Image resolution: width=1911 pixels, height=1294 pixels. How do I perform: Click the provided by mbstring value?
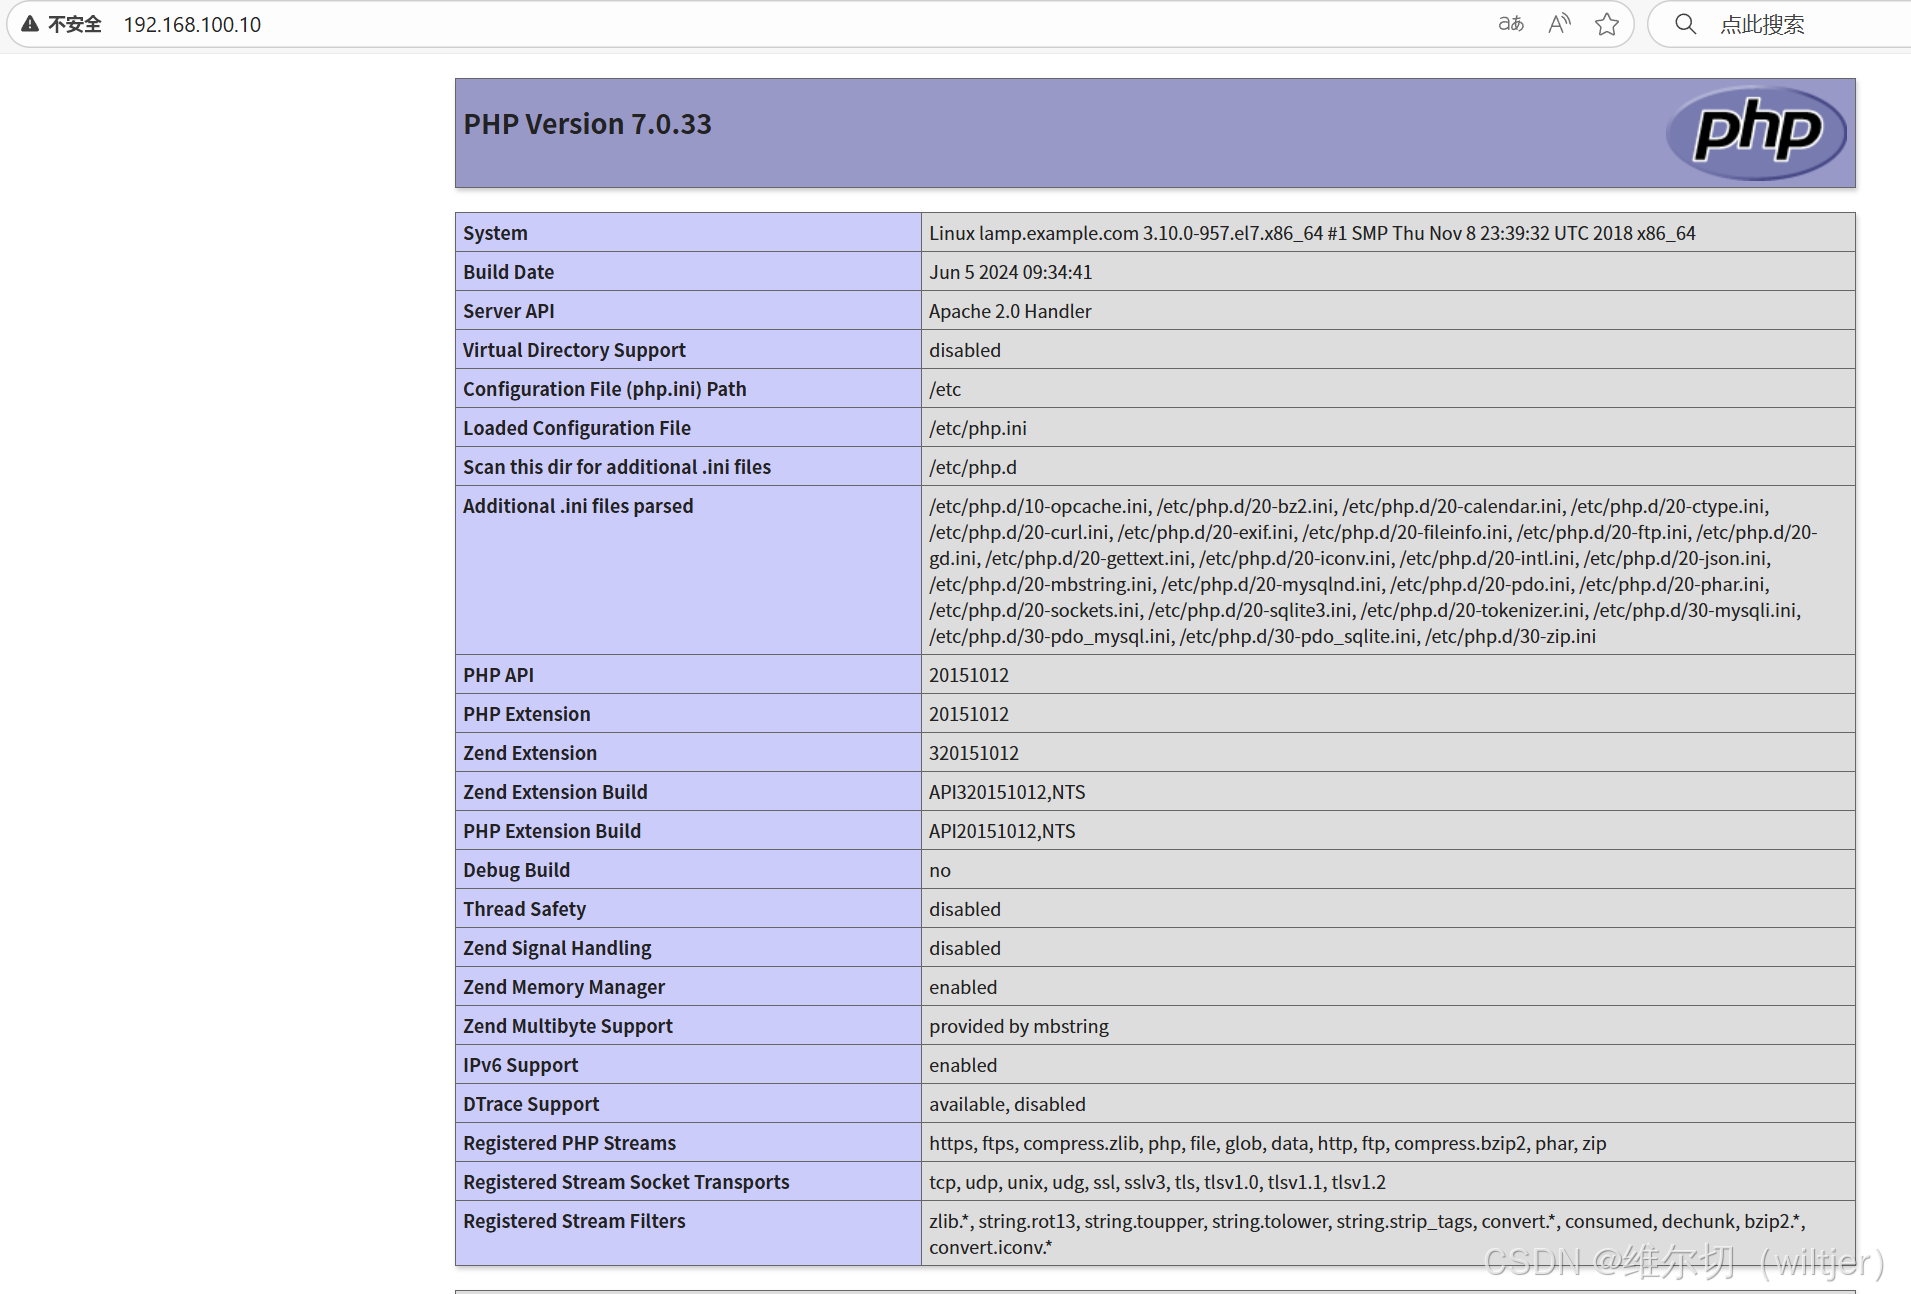tap(1019, 1026)
